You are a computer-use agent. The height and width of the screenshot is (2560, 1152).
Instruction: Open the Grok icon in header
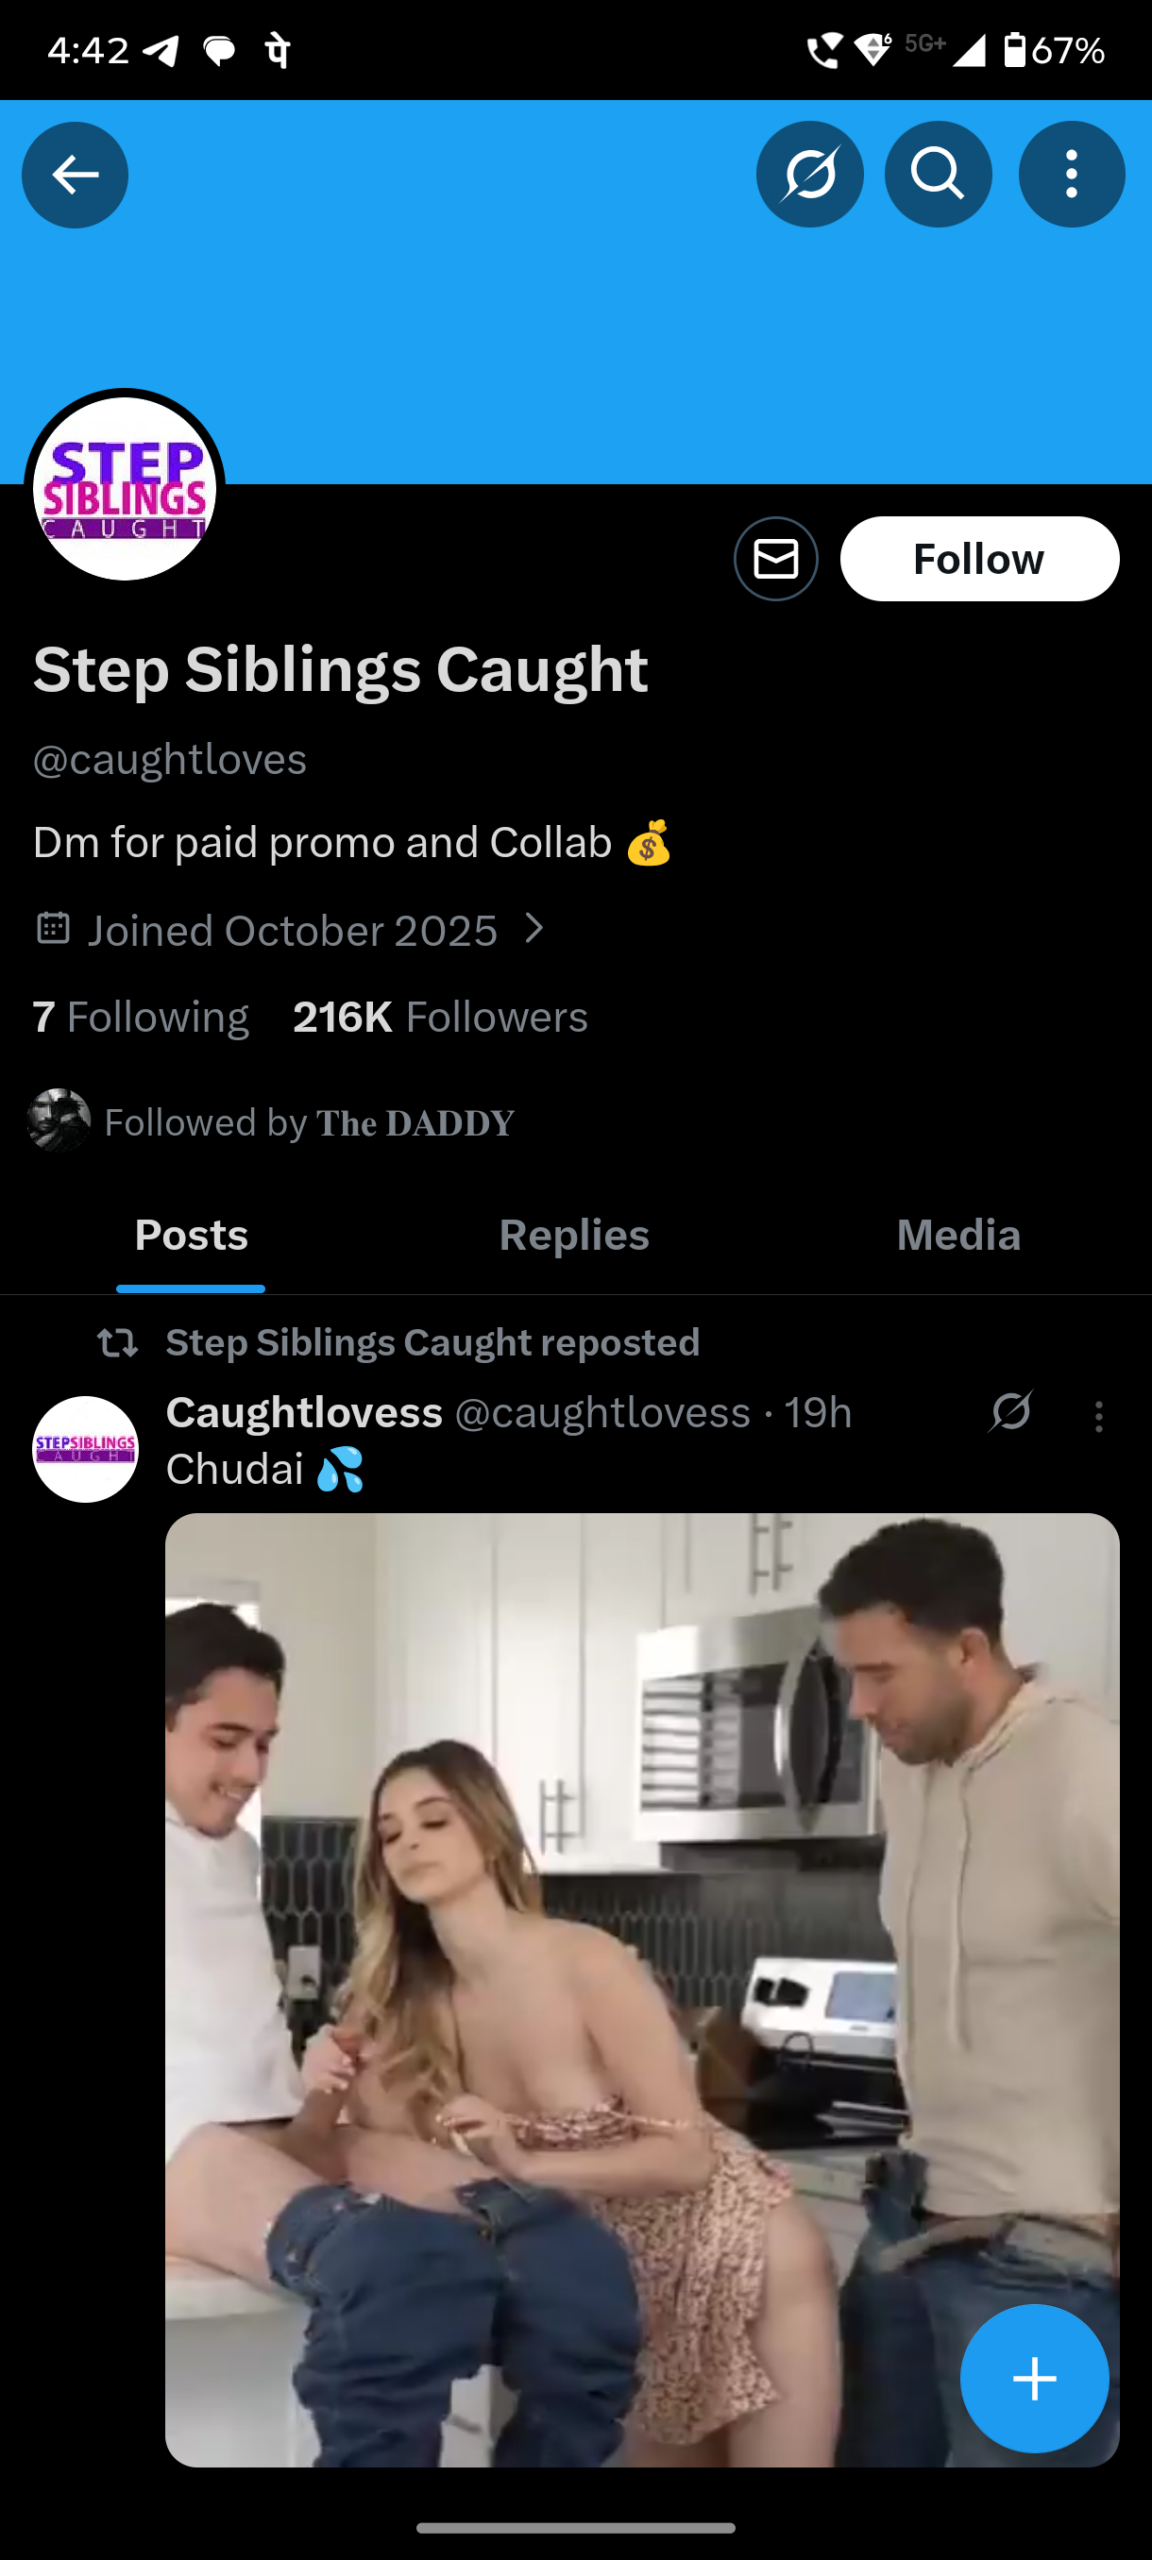coord(809,175)
